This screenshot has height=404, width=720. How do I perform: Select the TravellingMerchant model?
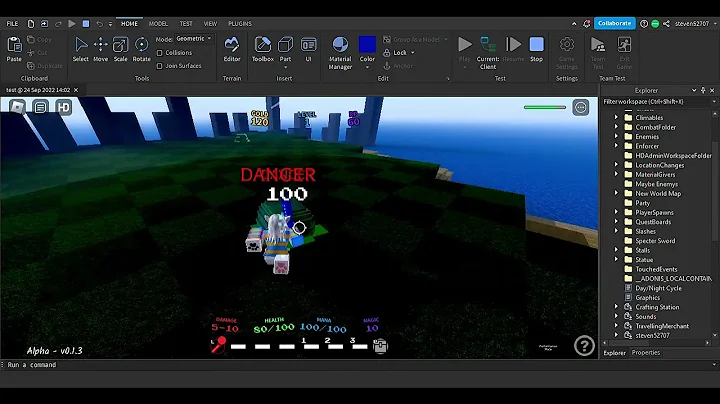(662, 326)
